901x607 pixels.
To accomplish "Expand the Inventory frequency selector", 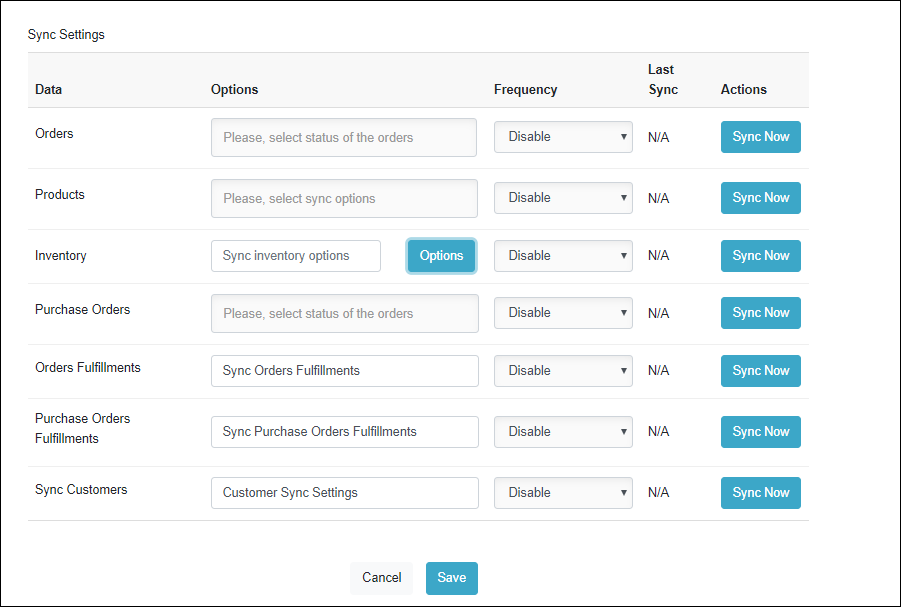I will point(562,255).
